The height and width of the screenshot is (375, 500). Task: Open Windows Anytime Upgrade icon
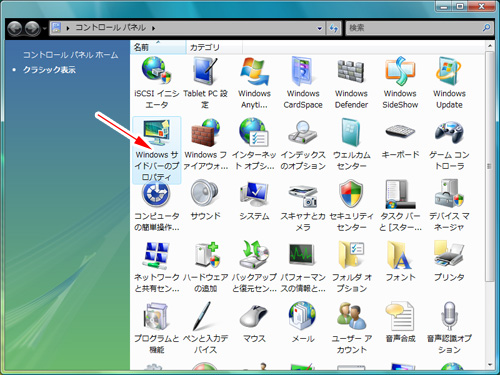254,71
